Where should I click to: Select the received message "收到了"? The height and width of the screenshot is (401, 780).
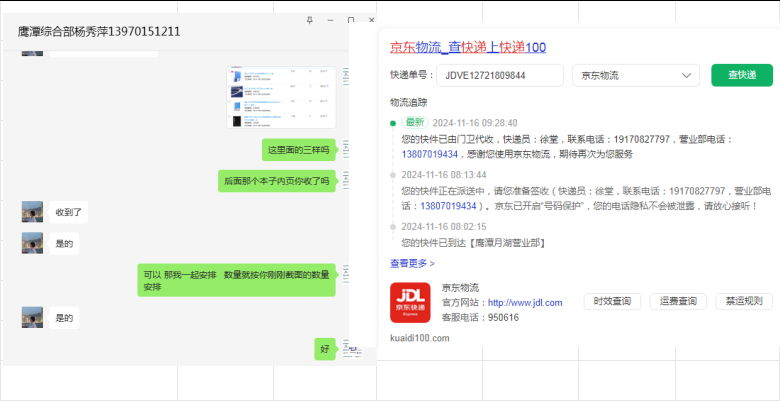pyautogui.click(x=69, y=212)
